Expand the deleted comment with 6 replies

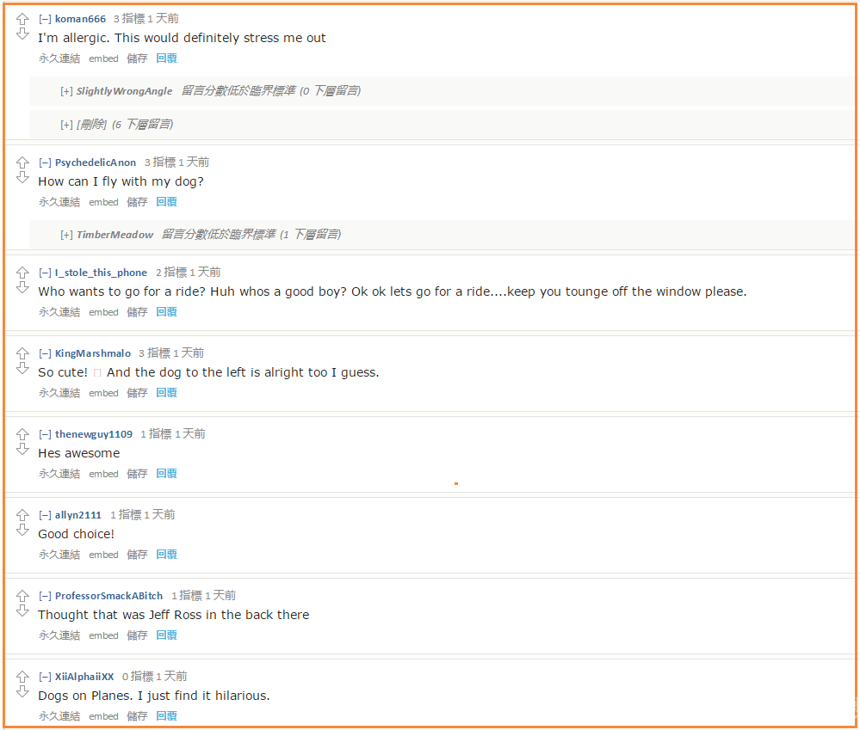(x=66, y=125)
